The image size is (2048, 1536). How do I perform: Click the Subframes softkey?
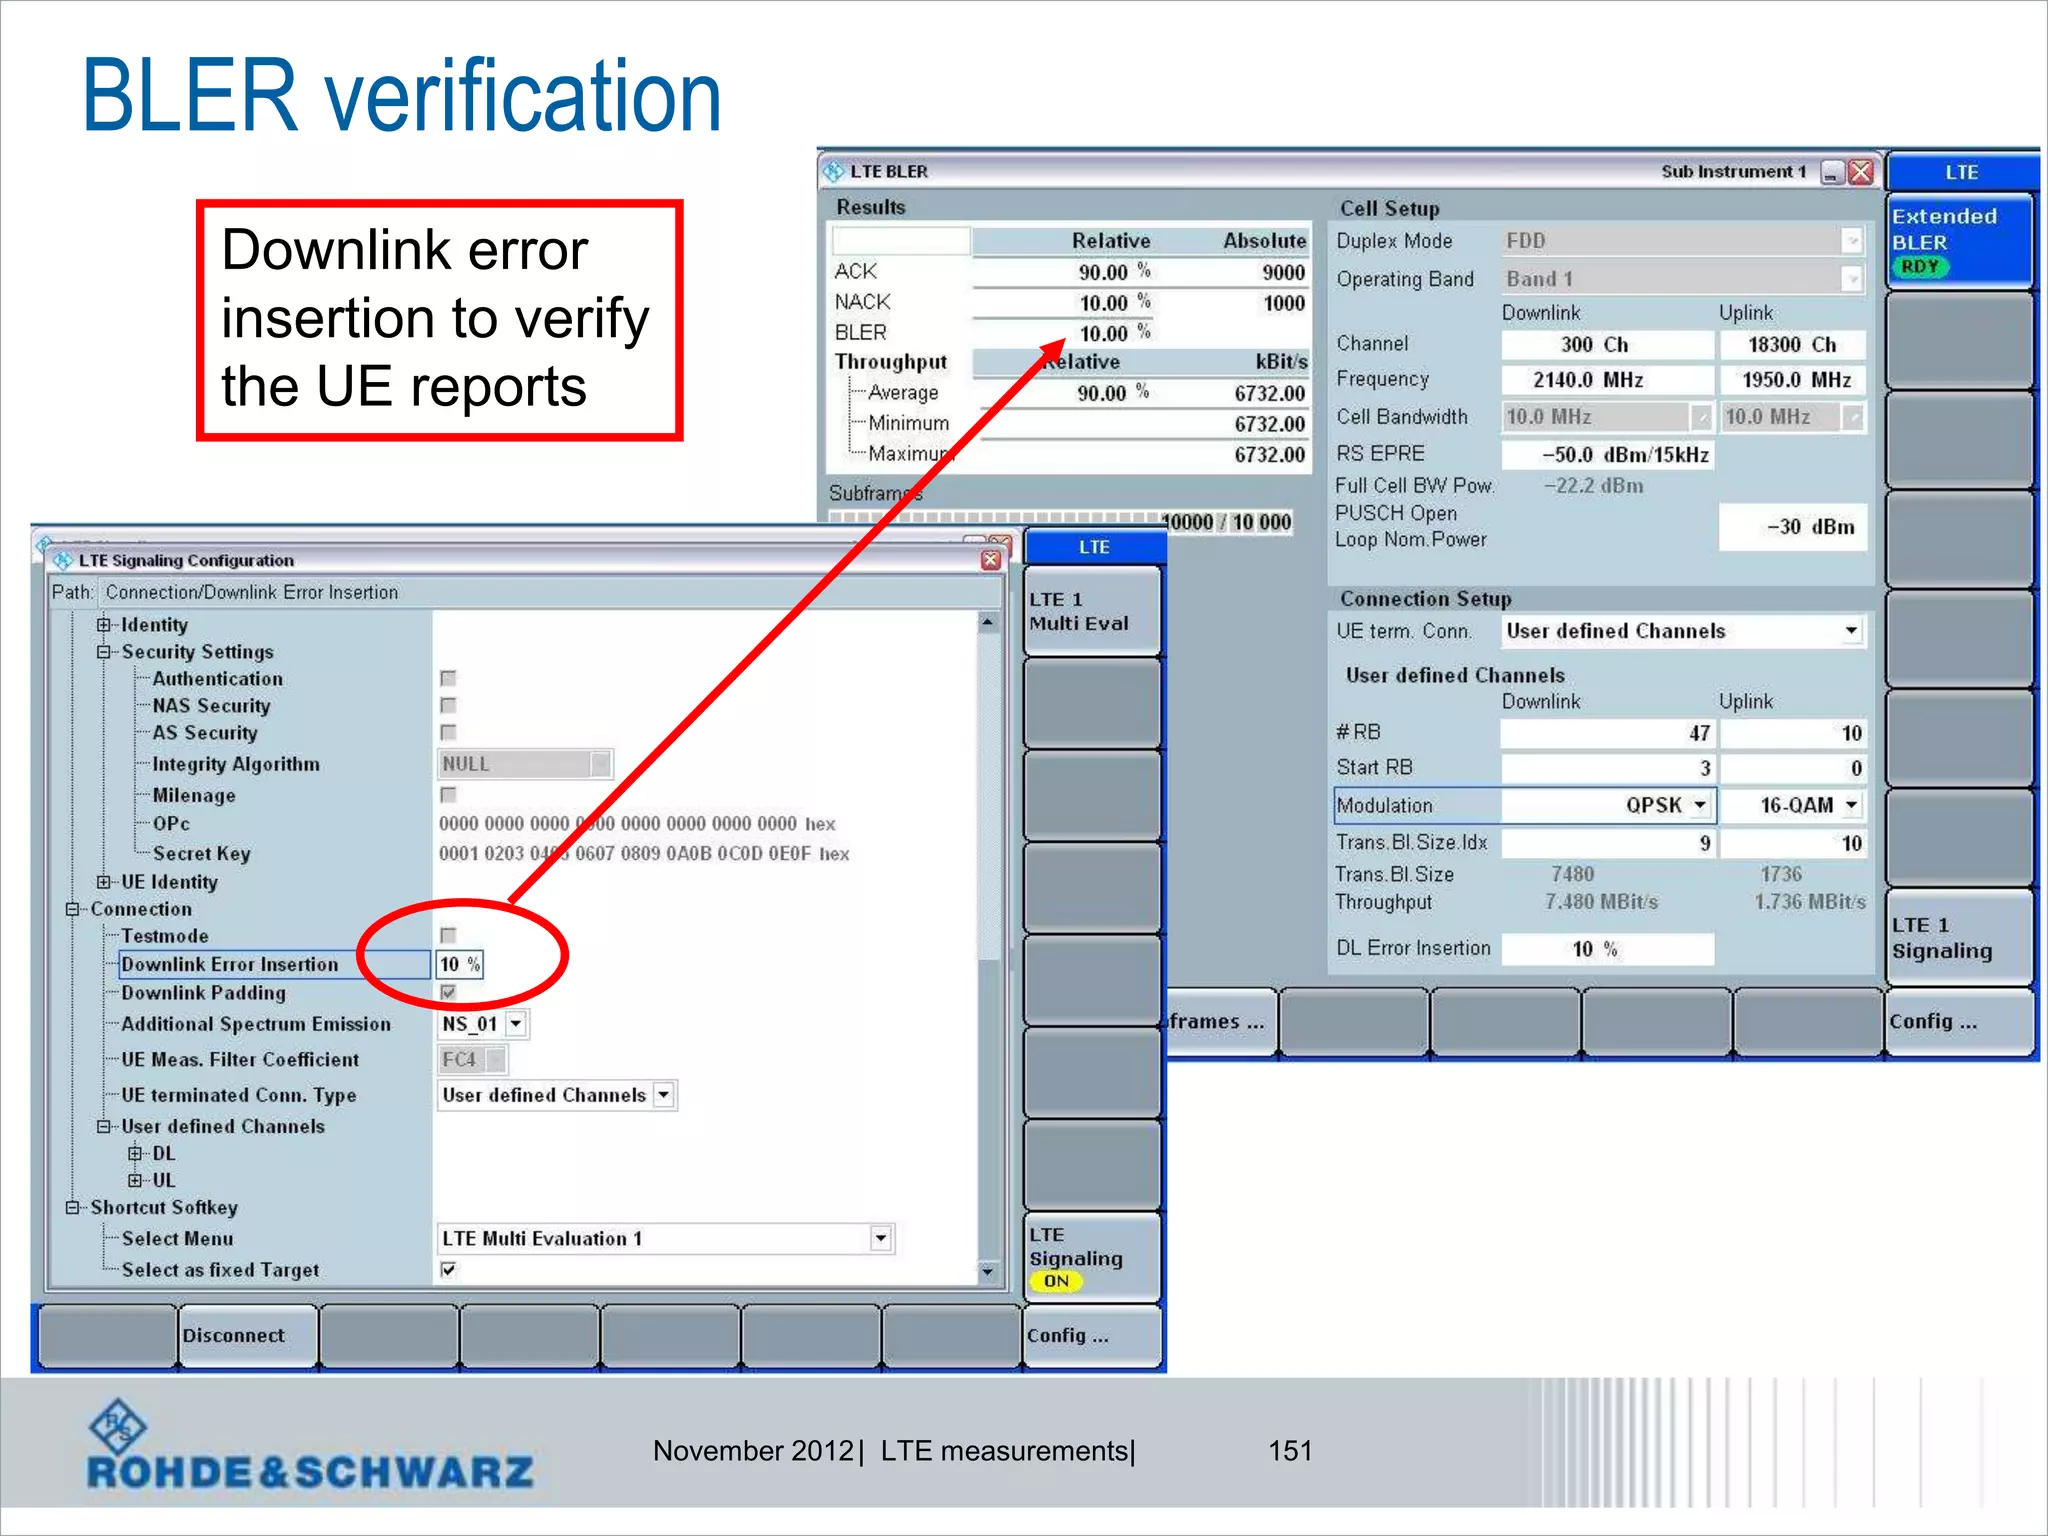1222,1022
